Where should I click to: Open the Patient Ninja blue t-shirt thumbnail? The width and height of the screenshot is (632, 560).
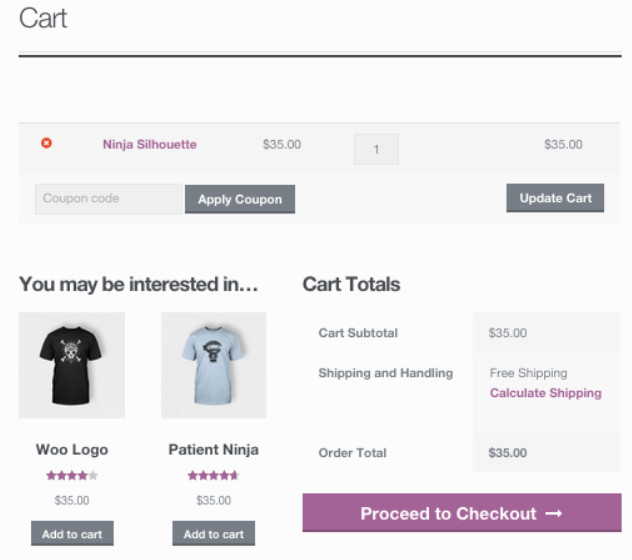(214, 365)
